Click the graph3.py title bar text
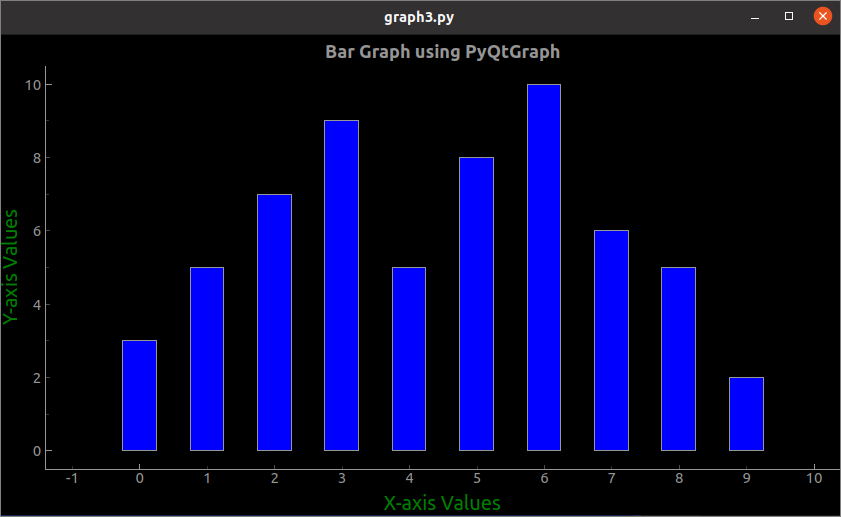The image size is (841, 517). point(419,17)
